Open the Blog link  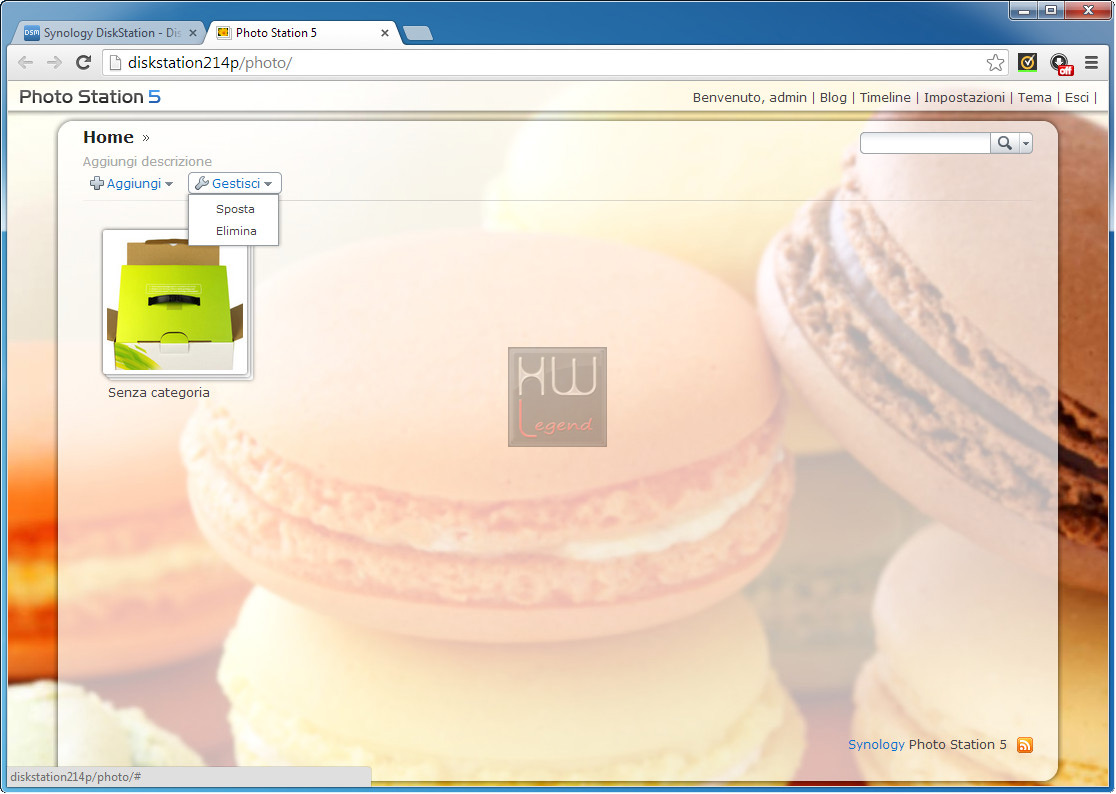click(x=833, y=97)
